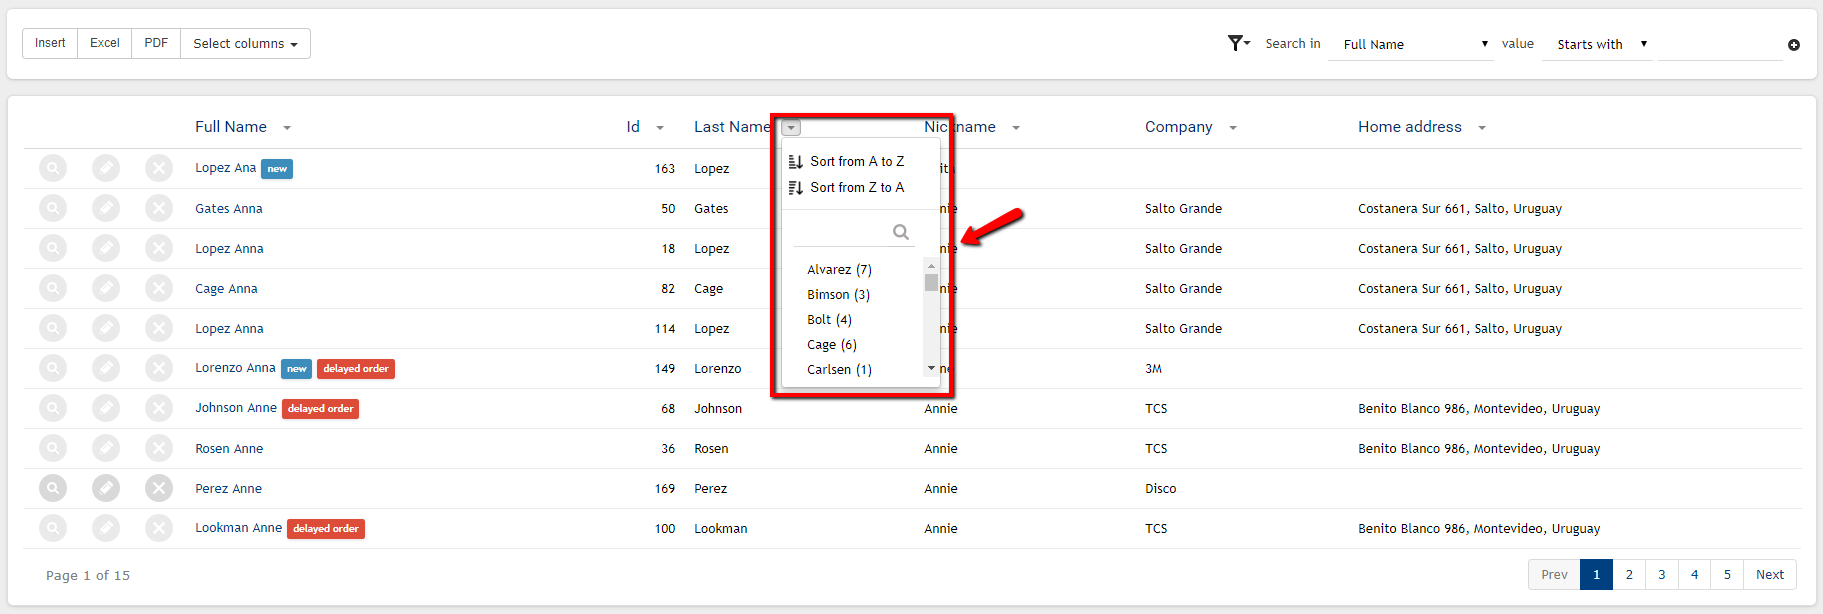Open the Company column filter arrow
This screenshot has width=1823, height=614.
pyautogui.click(x=1233, y=128)
